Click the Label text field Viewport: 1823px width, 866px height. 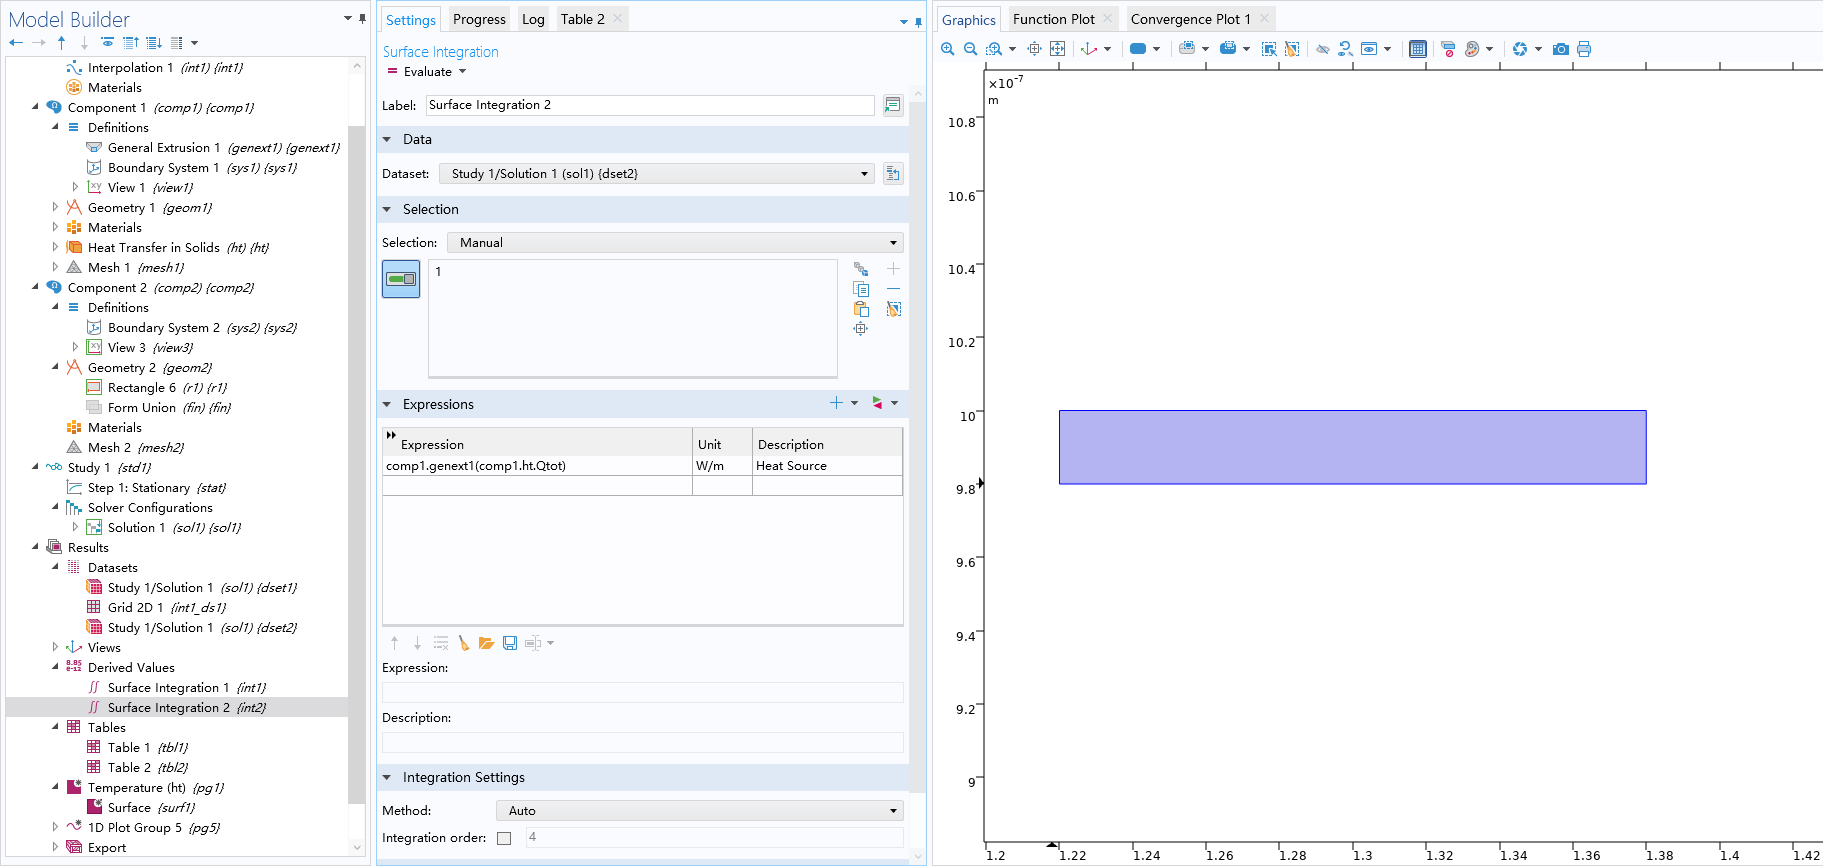point(650,105)
